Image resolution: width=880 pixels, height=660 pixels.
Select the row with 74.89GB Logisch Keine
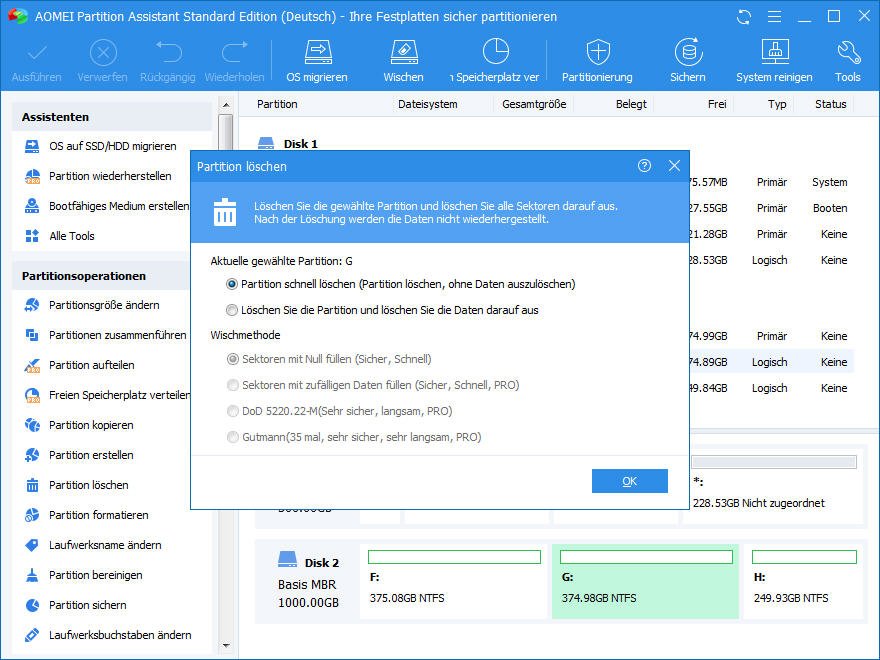point(772,362)
